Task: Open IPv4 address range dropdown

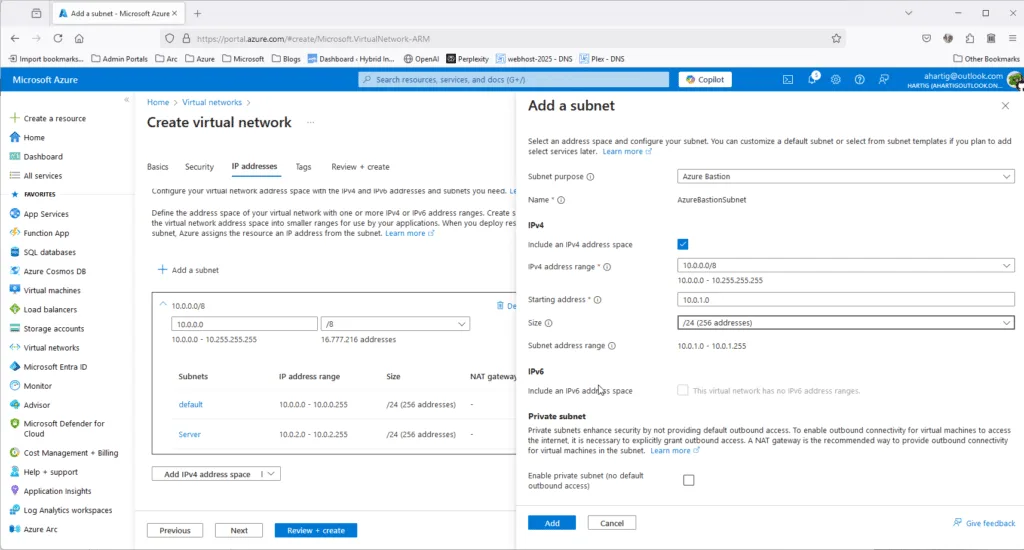Action: coord(845,265)
